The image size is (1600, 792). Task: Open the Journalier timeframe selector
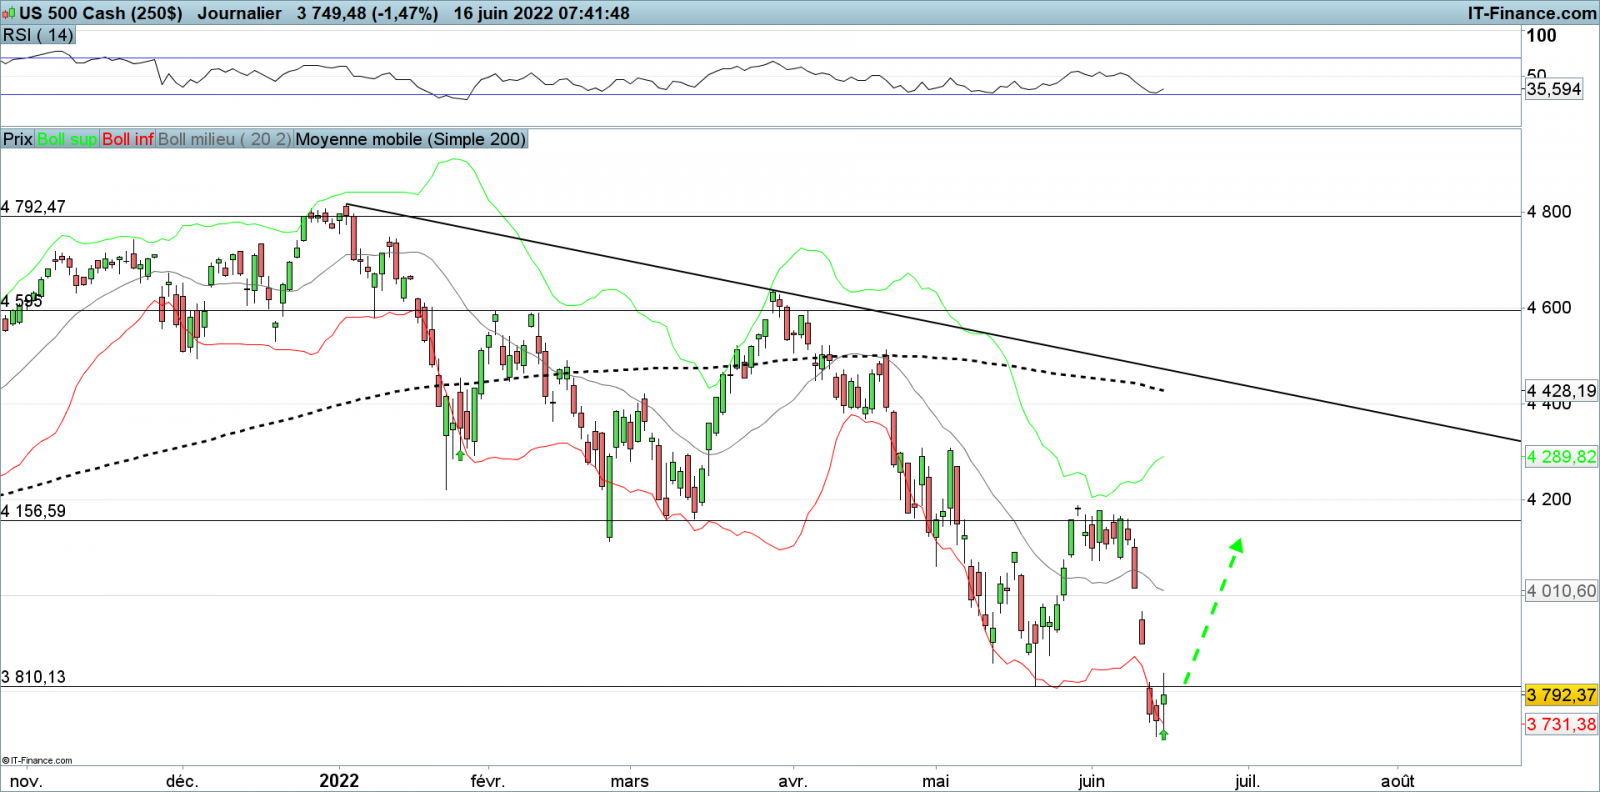pyautogui.click(x=239, y=13)
